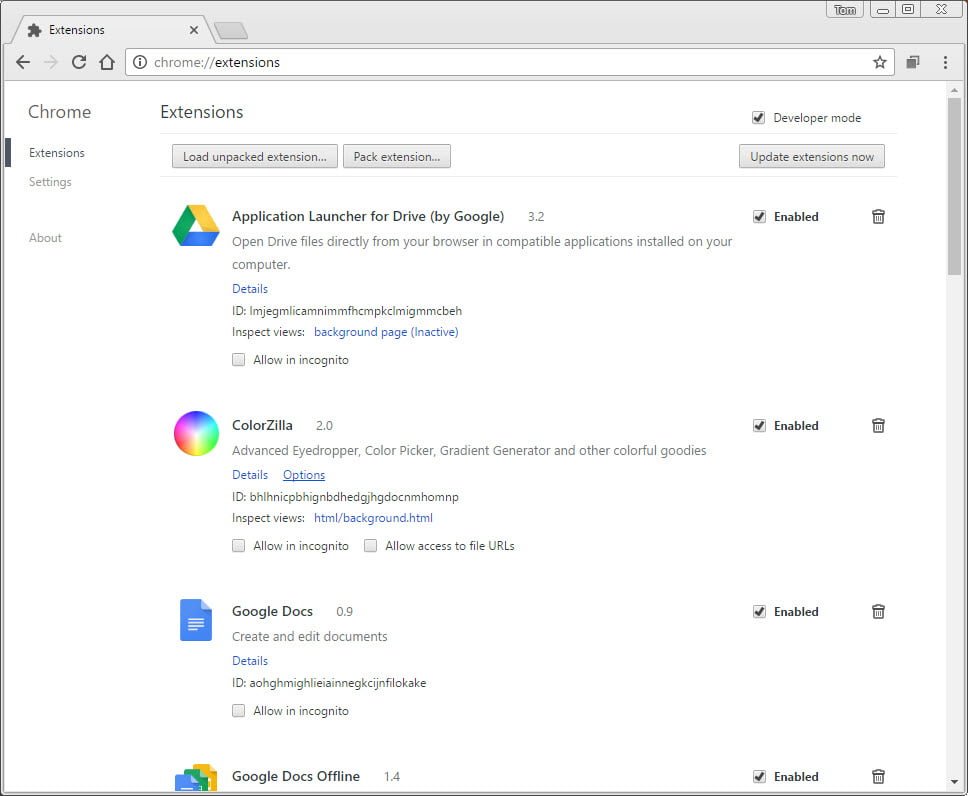
Task: Allow ColorZilla in incognito
Action: [x=238, y=545]
